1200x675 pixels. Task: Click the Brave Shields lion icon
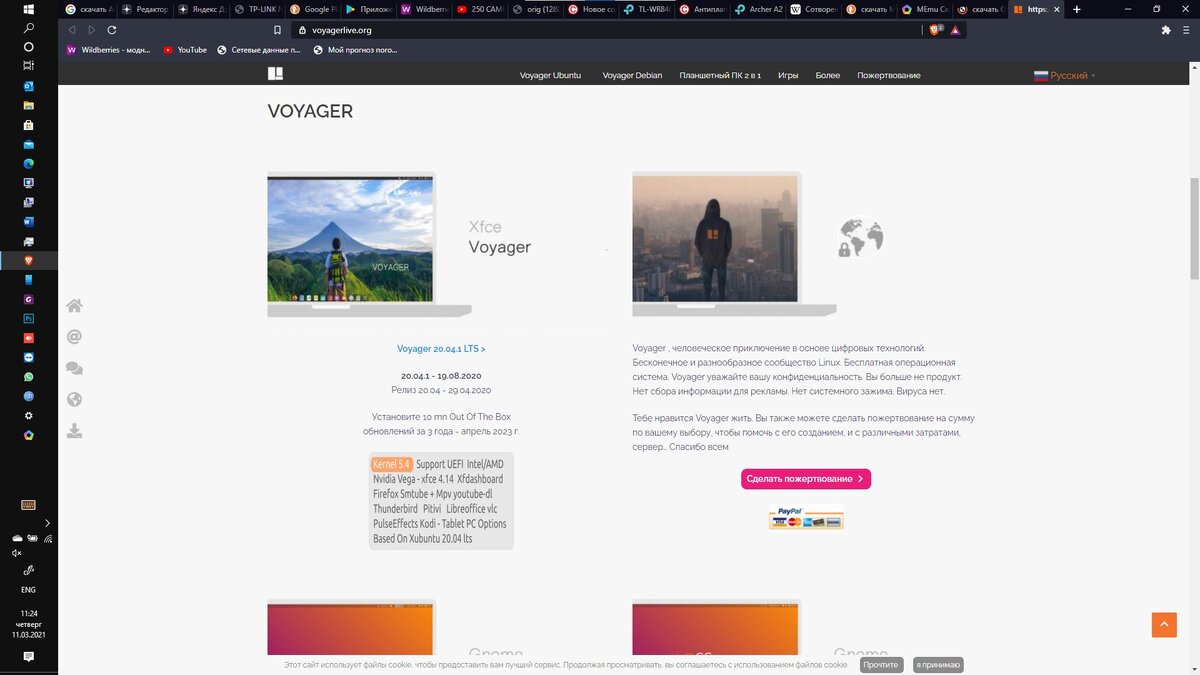pos(936,30)
